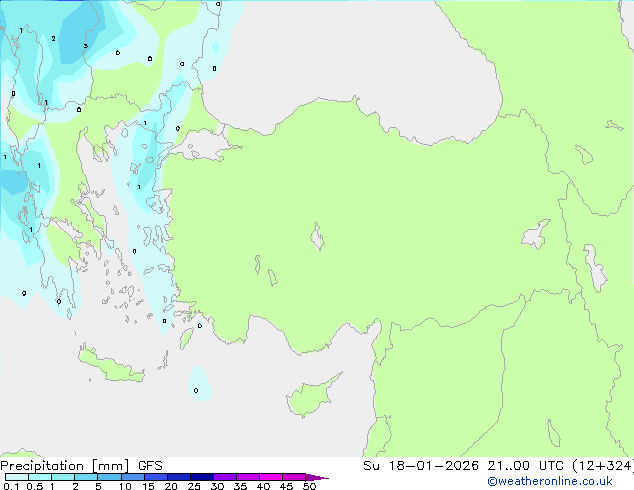
Task: Select the 40–45 mm magenta swatch
Action: coord(271,477)
